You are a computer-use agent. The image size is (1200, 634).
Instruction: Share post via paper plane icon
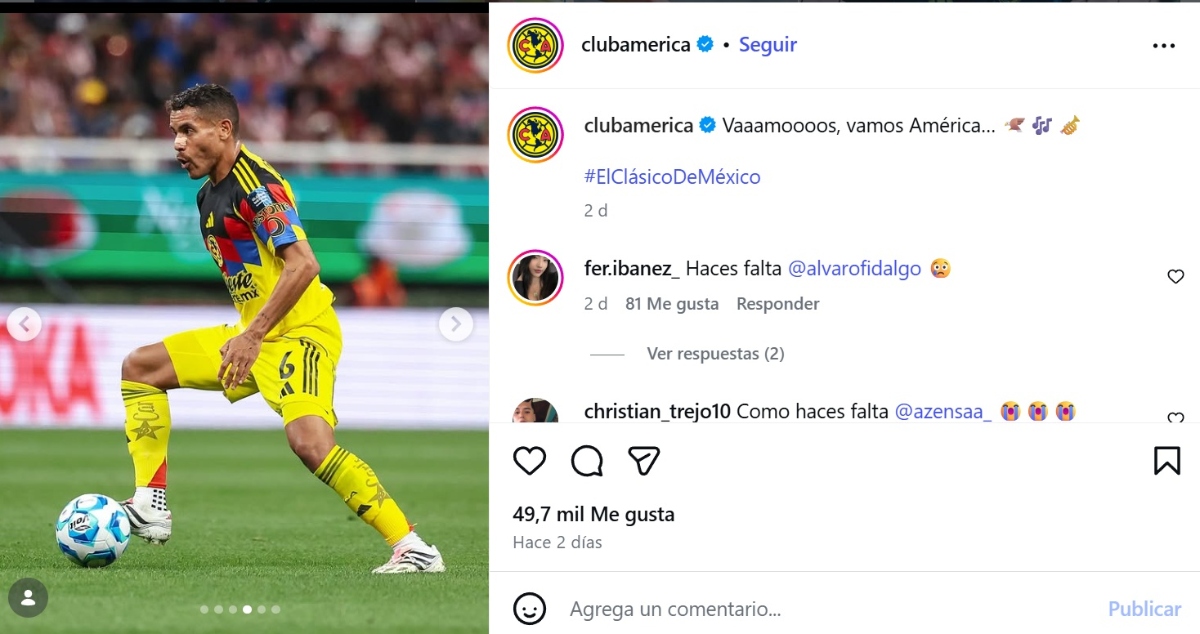[644, 460]
